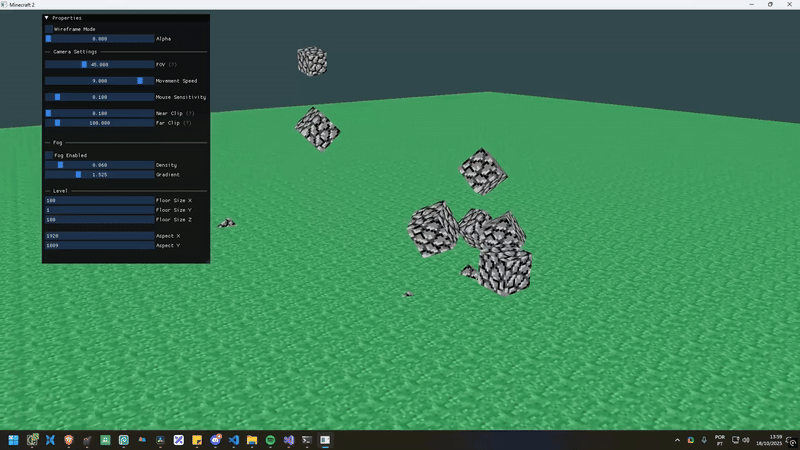
Task: Open Spotify from the taskbar
Action: click(270, 440)
